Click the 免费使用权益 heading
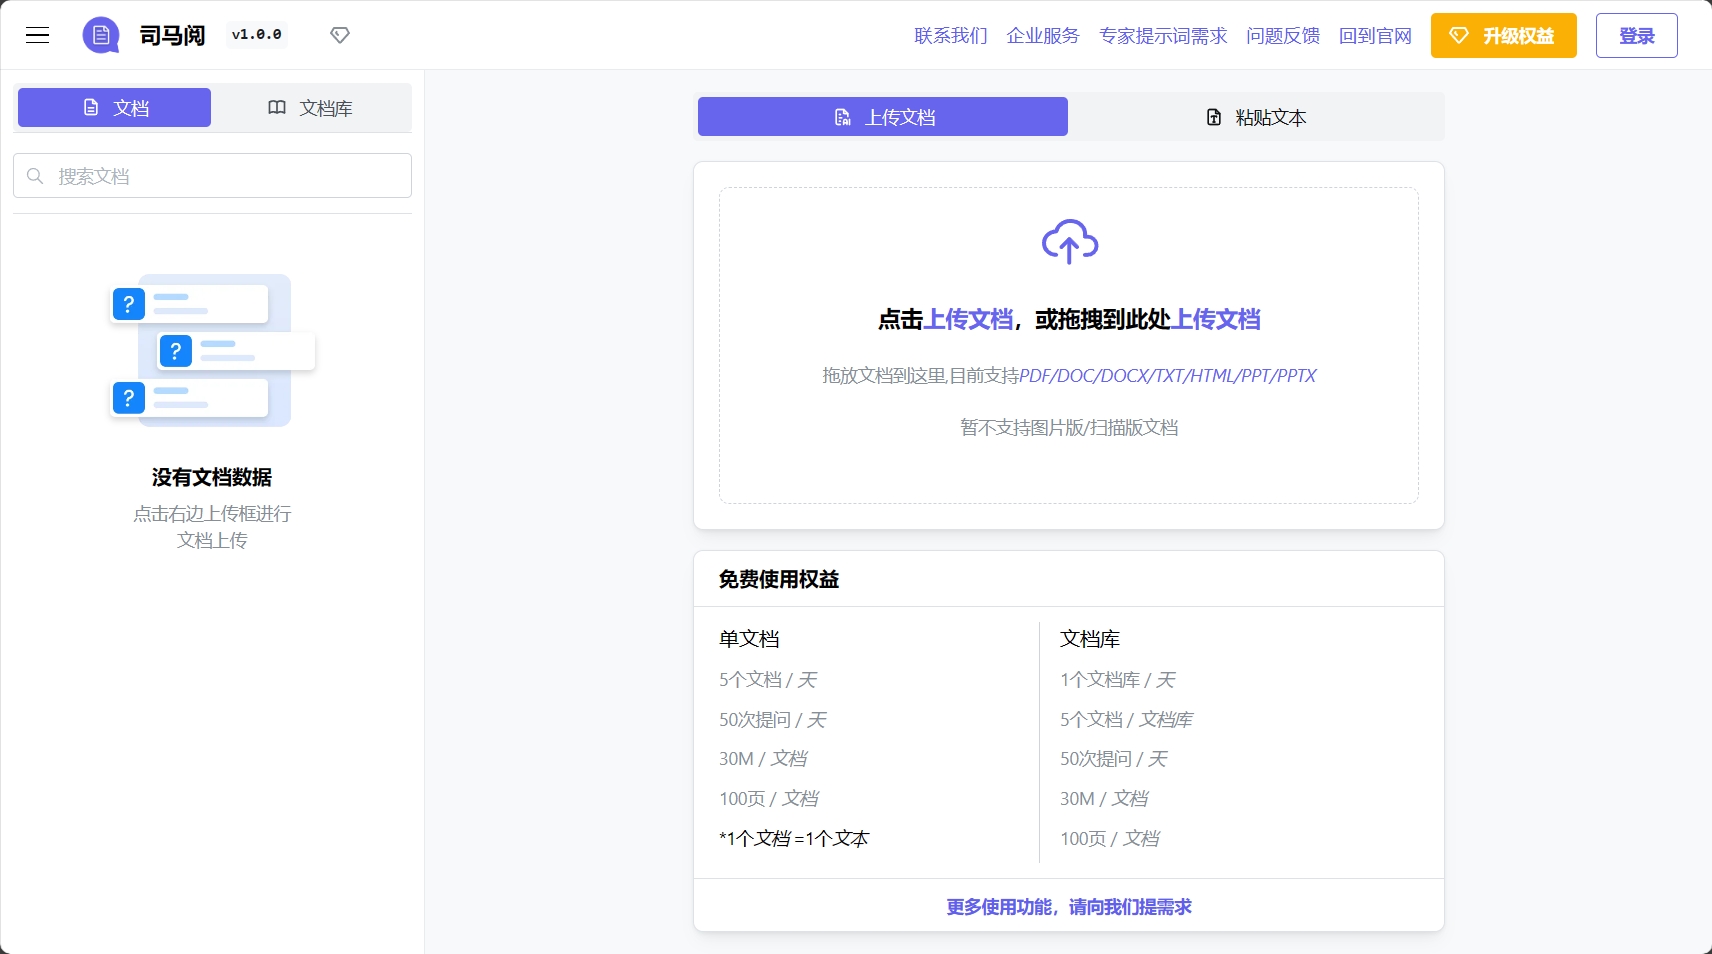The width and height of the screenshot is (1712, 954). 778,579
